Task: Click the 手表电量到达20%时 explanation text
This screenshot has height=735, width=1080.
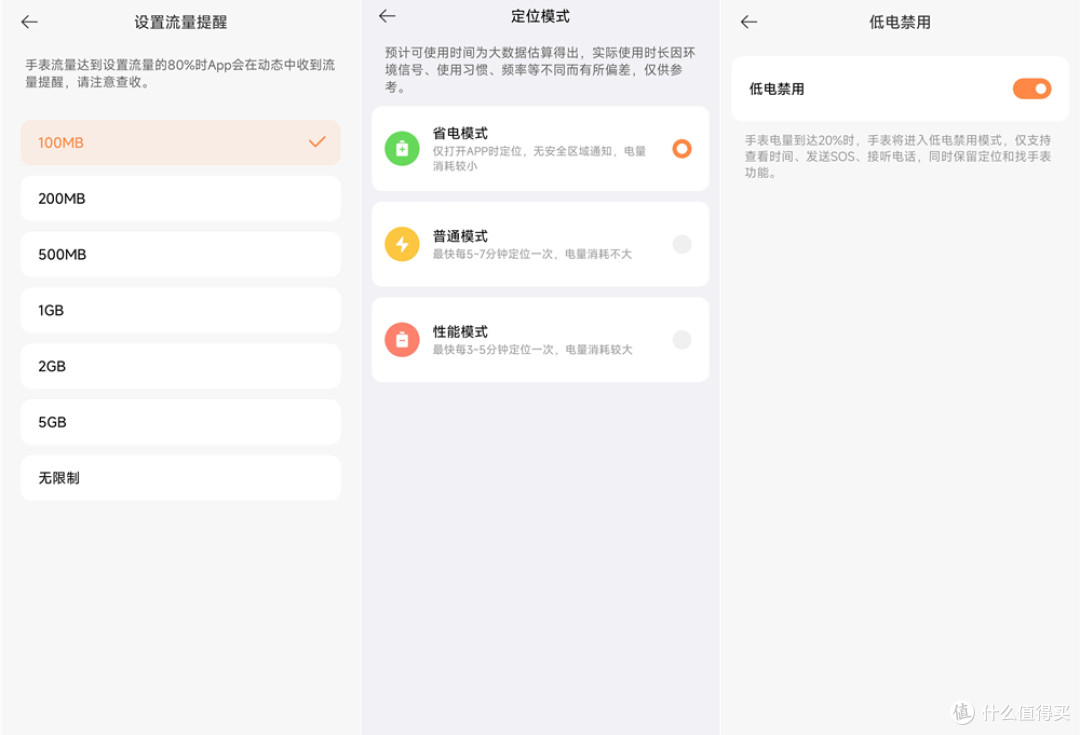Action: (x=897, y=156)
